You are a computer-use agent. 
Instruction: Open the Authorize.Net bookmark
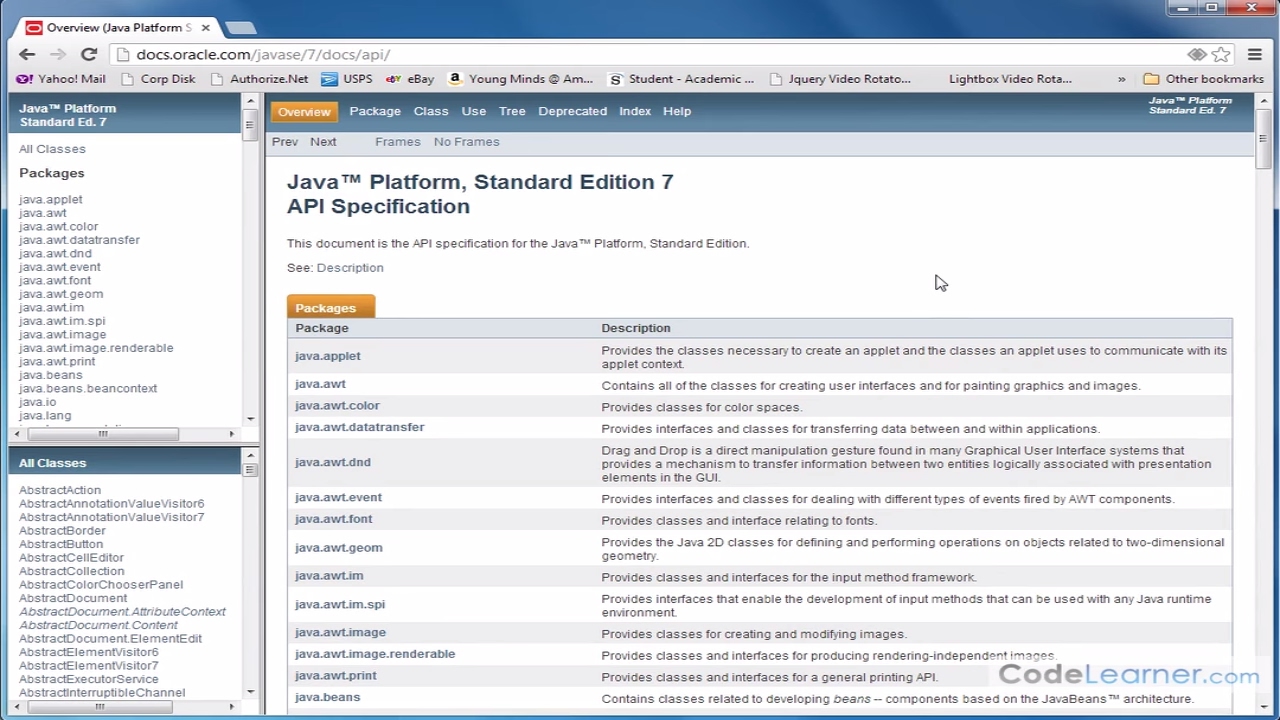[259, 79]
